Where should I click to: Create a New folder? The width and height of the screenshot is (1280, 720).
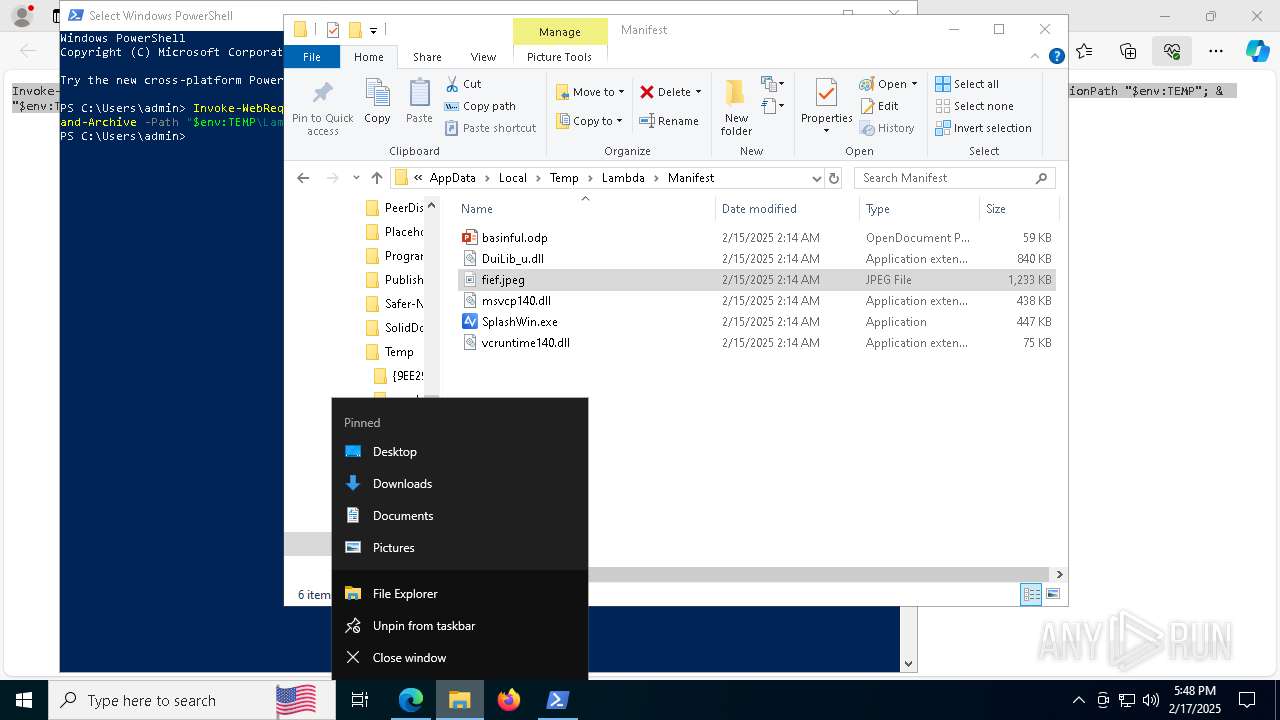pyautogui.click(x=736, y=107)
